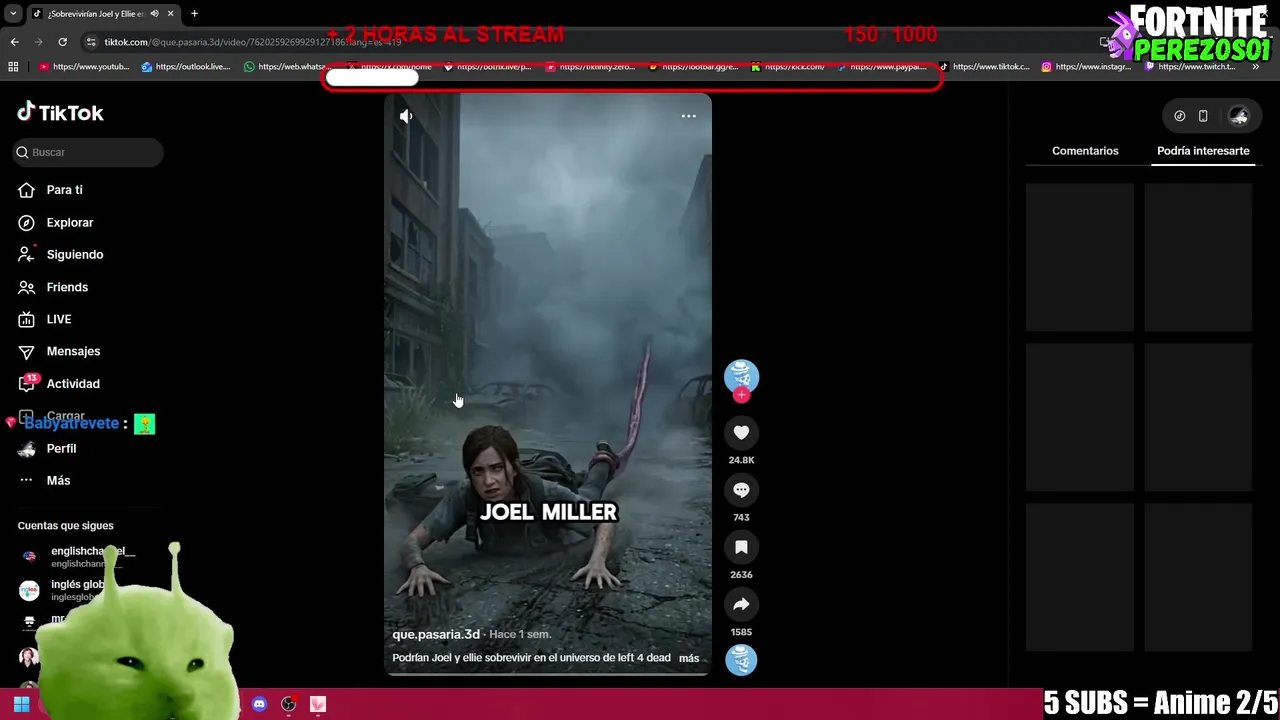Open the Windows Start menu

21,704
